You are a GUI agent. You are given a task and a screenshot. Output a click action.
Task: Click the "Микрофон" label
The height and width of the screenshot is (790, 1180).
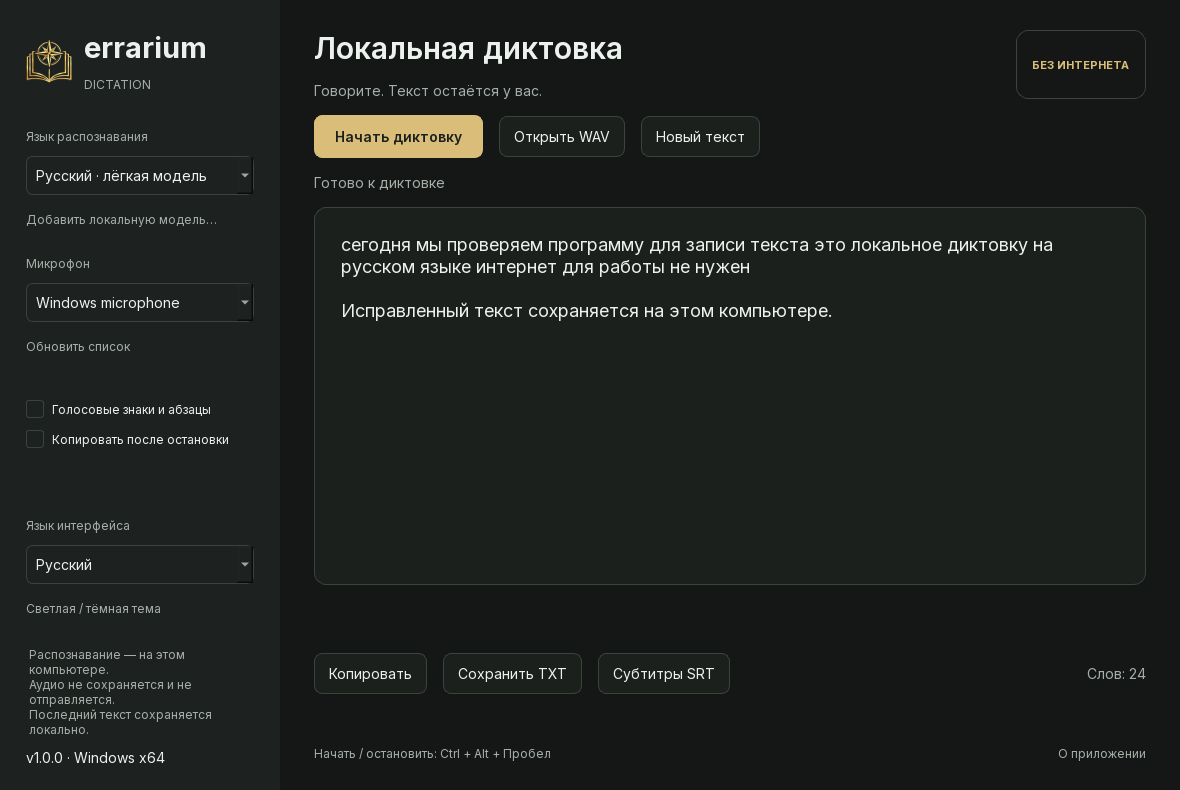point(58,264)
